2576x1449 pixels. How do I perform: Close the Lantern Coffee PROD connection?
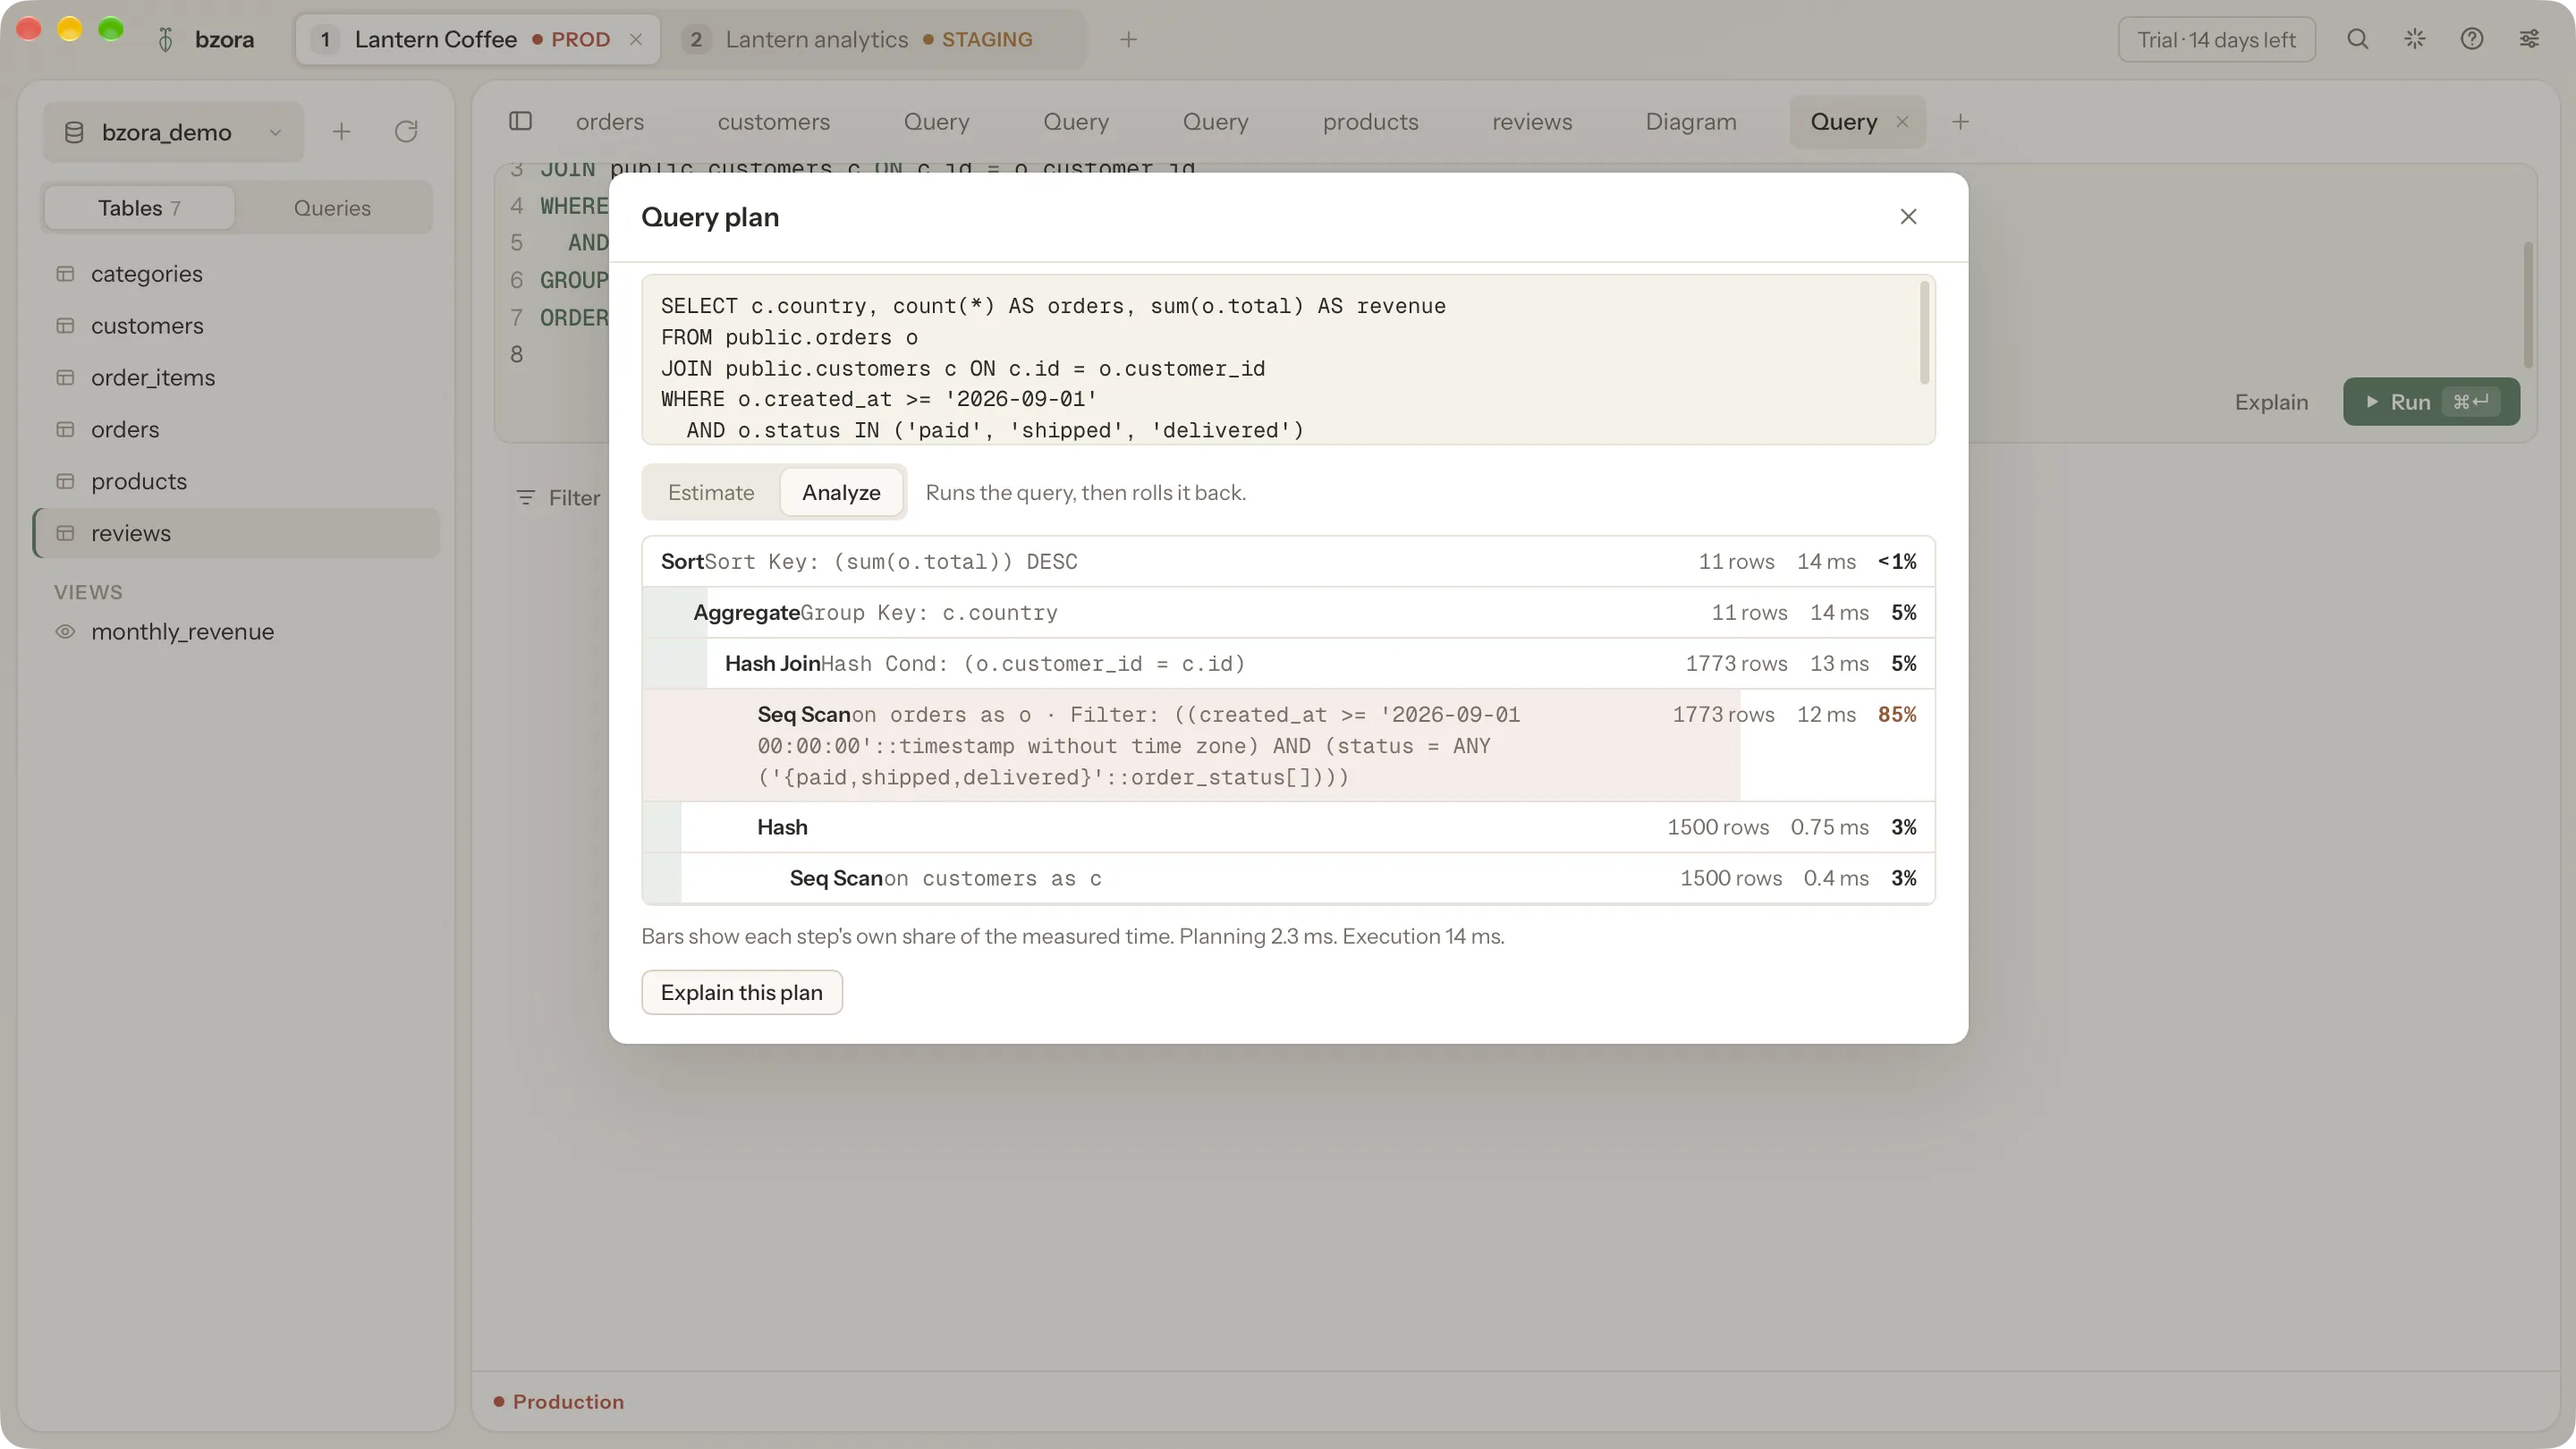[635, 40]
